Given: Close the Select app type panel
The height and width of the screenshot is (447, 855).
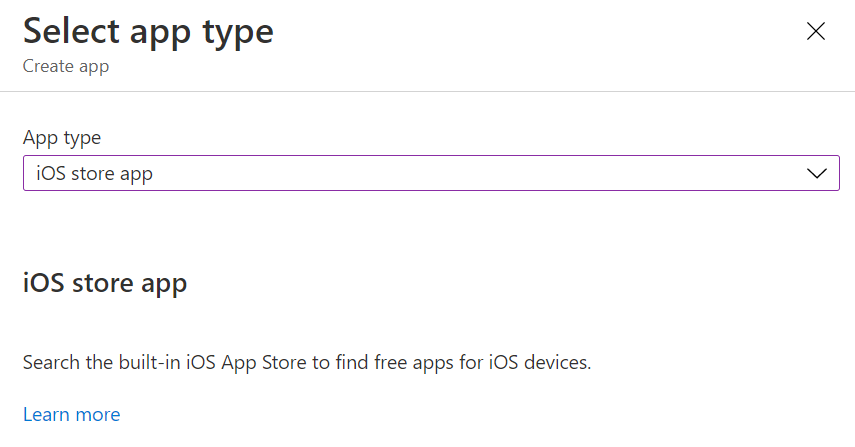Looking at the screenshot, I should (816, 31).
